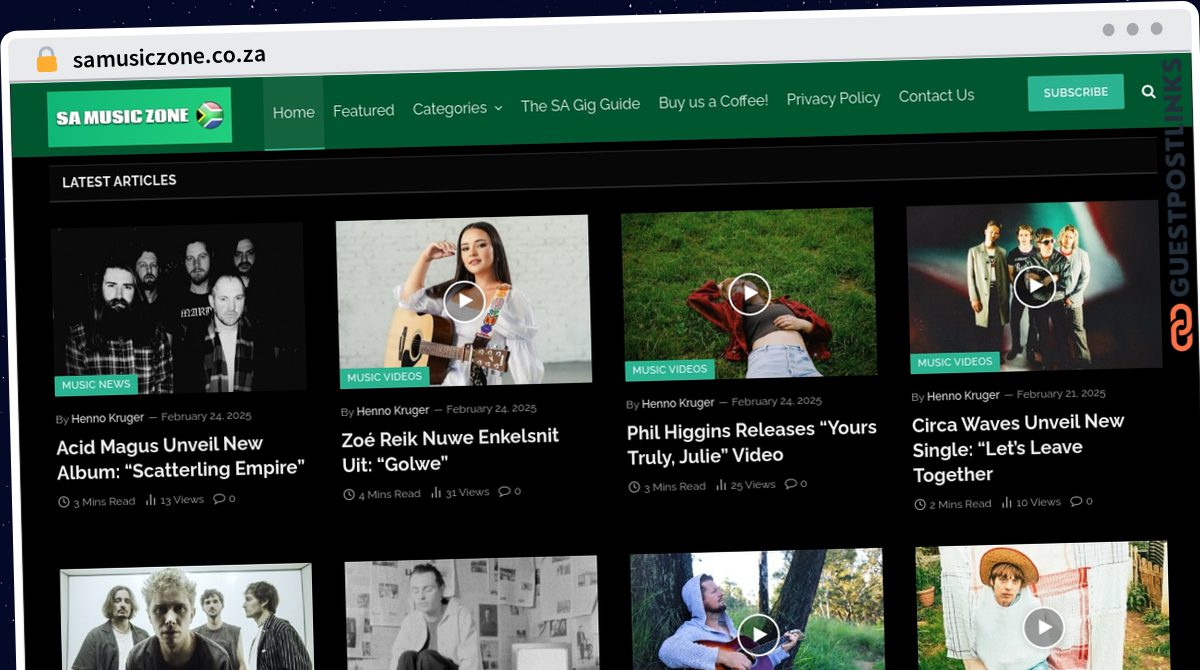Click the SUBSCRIBE button
This screenshot has height=670, width=1200.
pyautogui.click(x=1076, y=91)
